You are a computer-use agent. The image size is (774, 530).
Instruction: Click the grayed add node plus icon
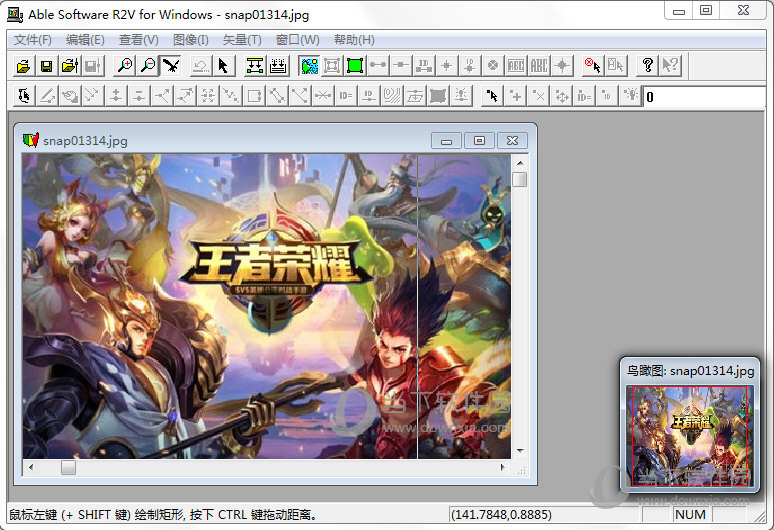(x=116, y=96)
